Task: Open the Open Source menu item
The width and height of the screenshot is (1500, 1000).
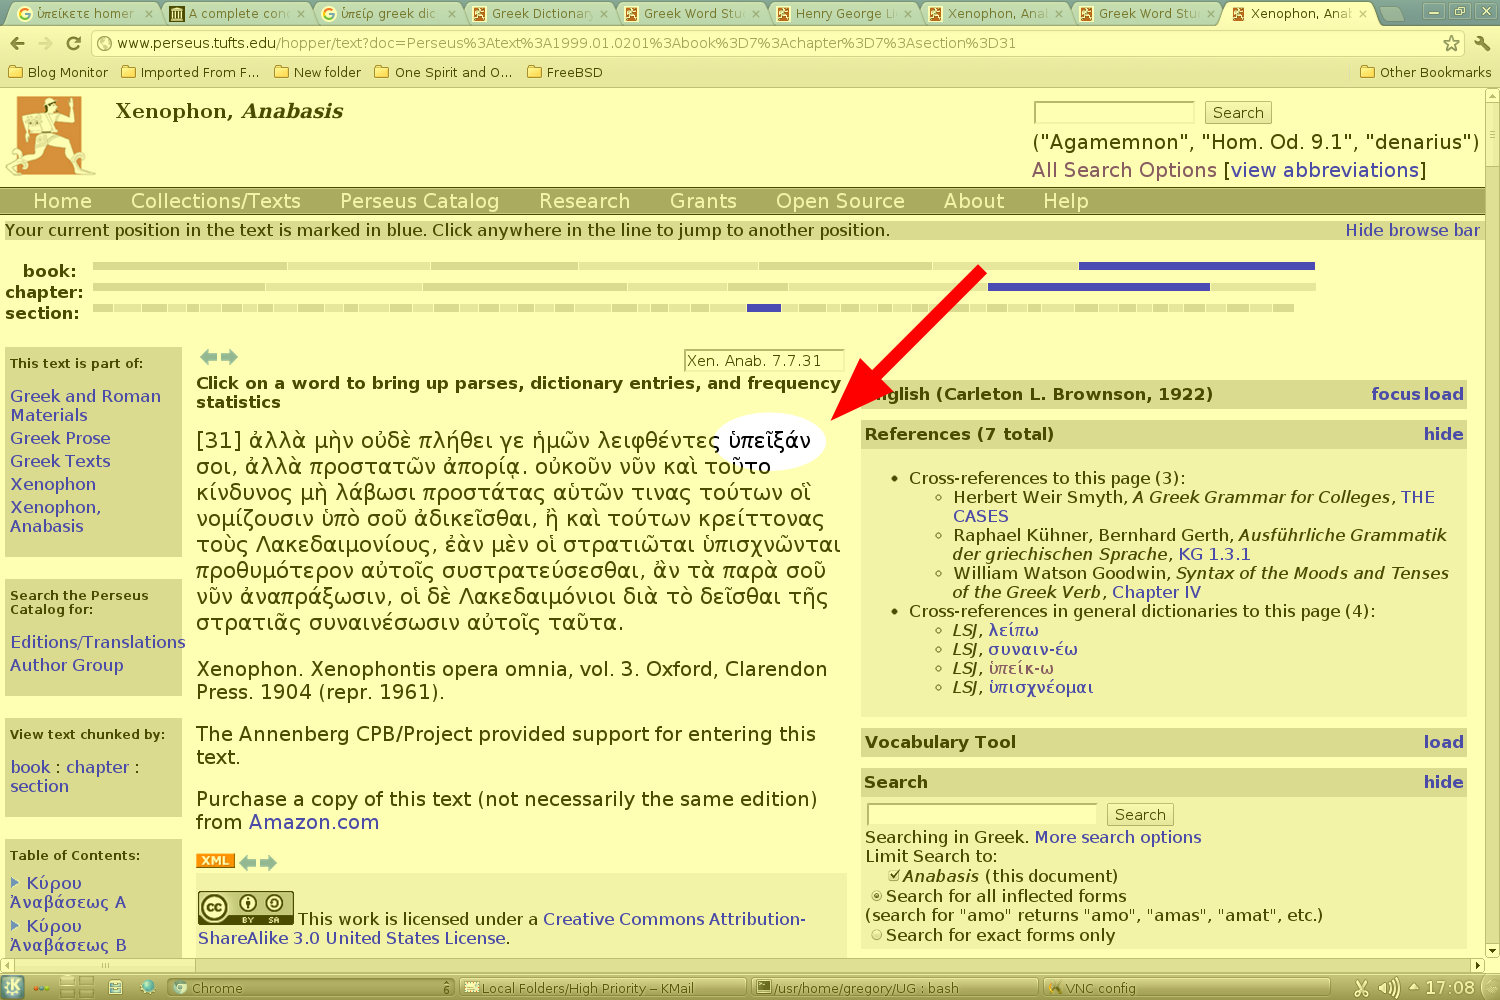Action: tap(840, 201)
